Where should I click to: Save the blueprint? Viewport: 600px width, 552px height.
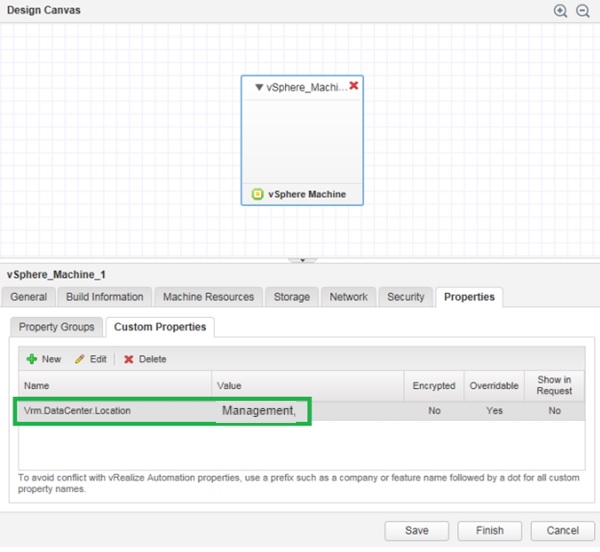pos(417,531)
